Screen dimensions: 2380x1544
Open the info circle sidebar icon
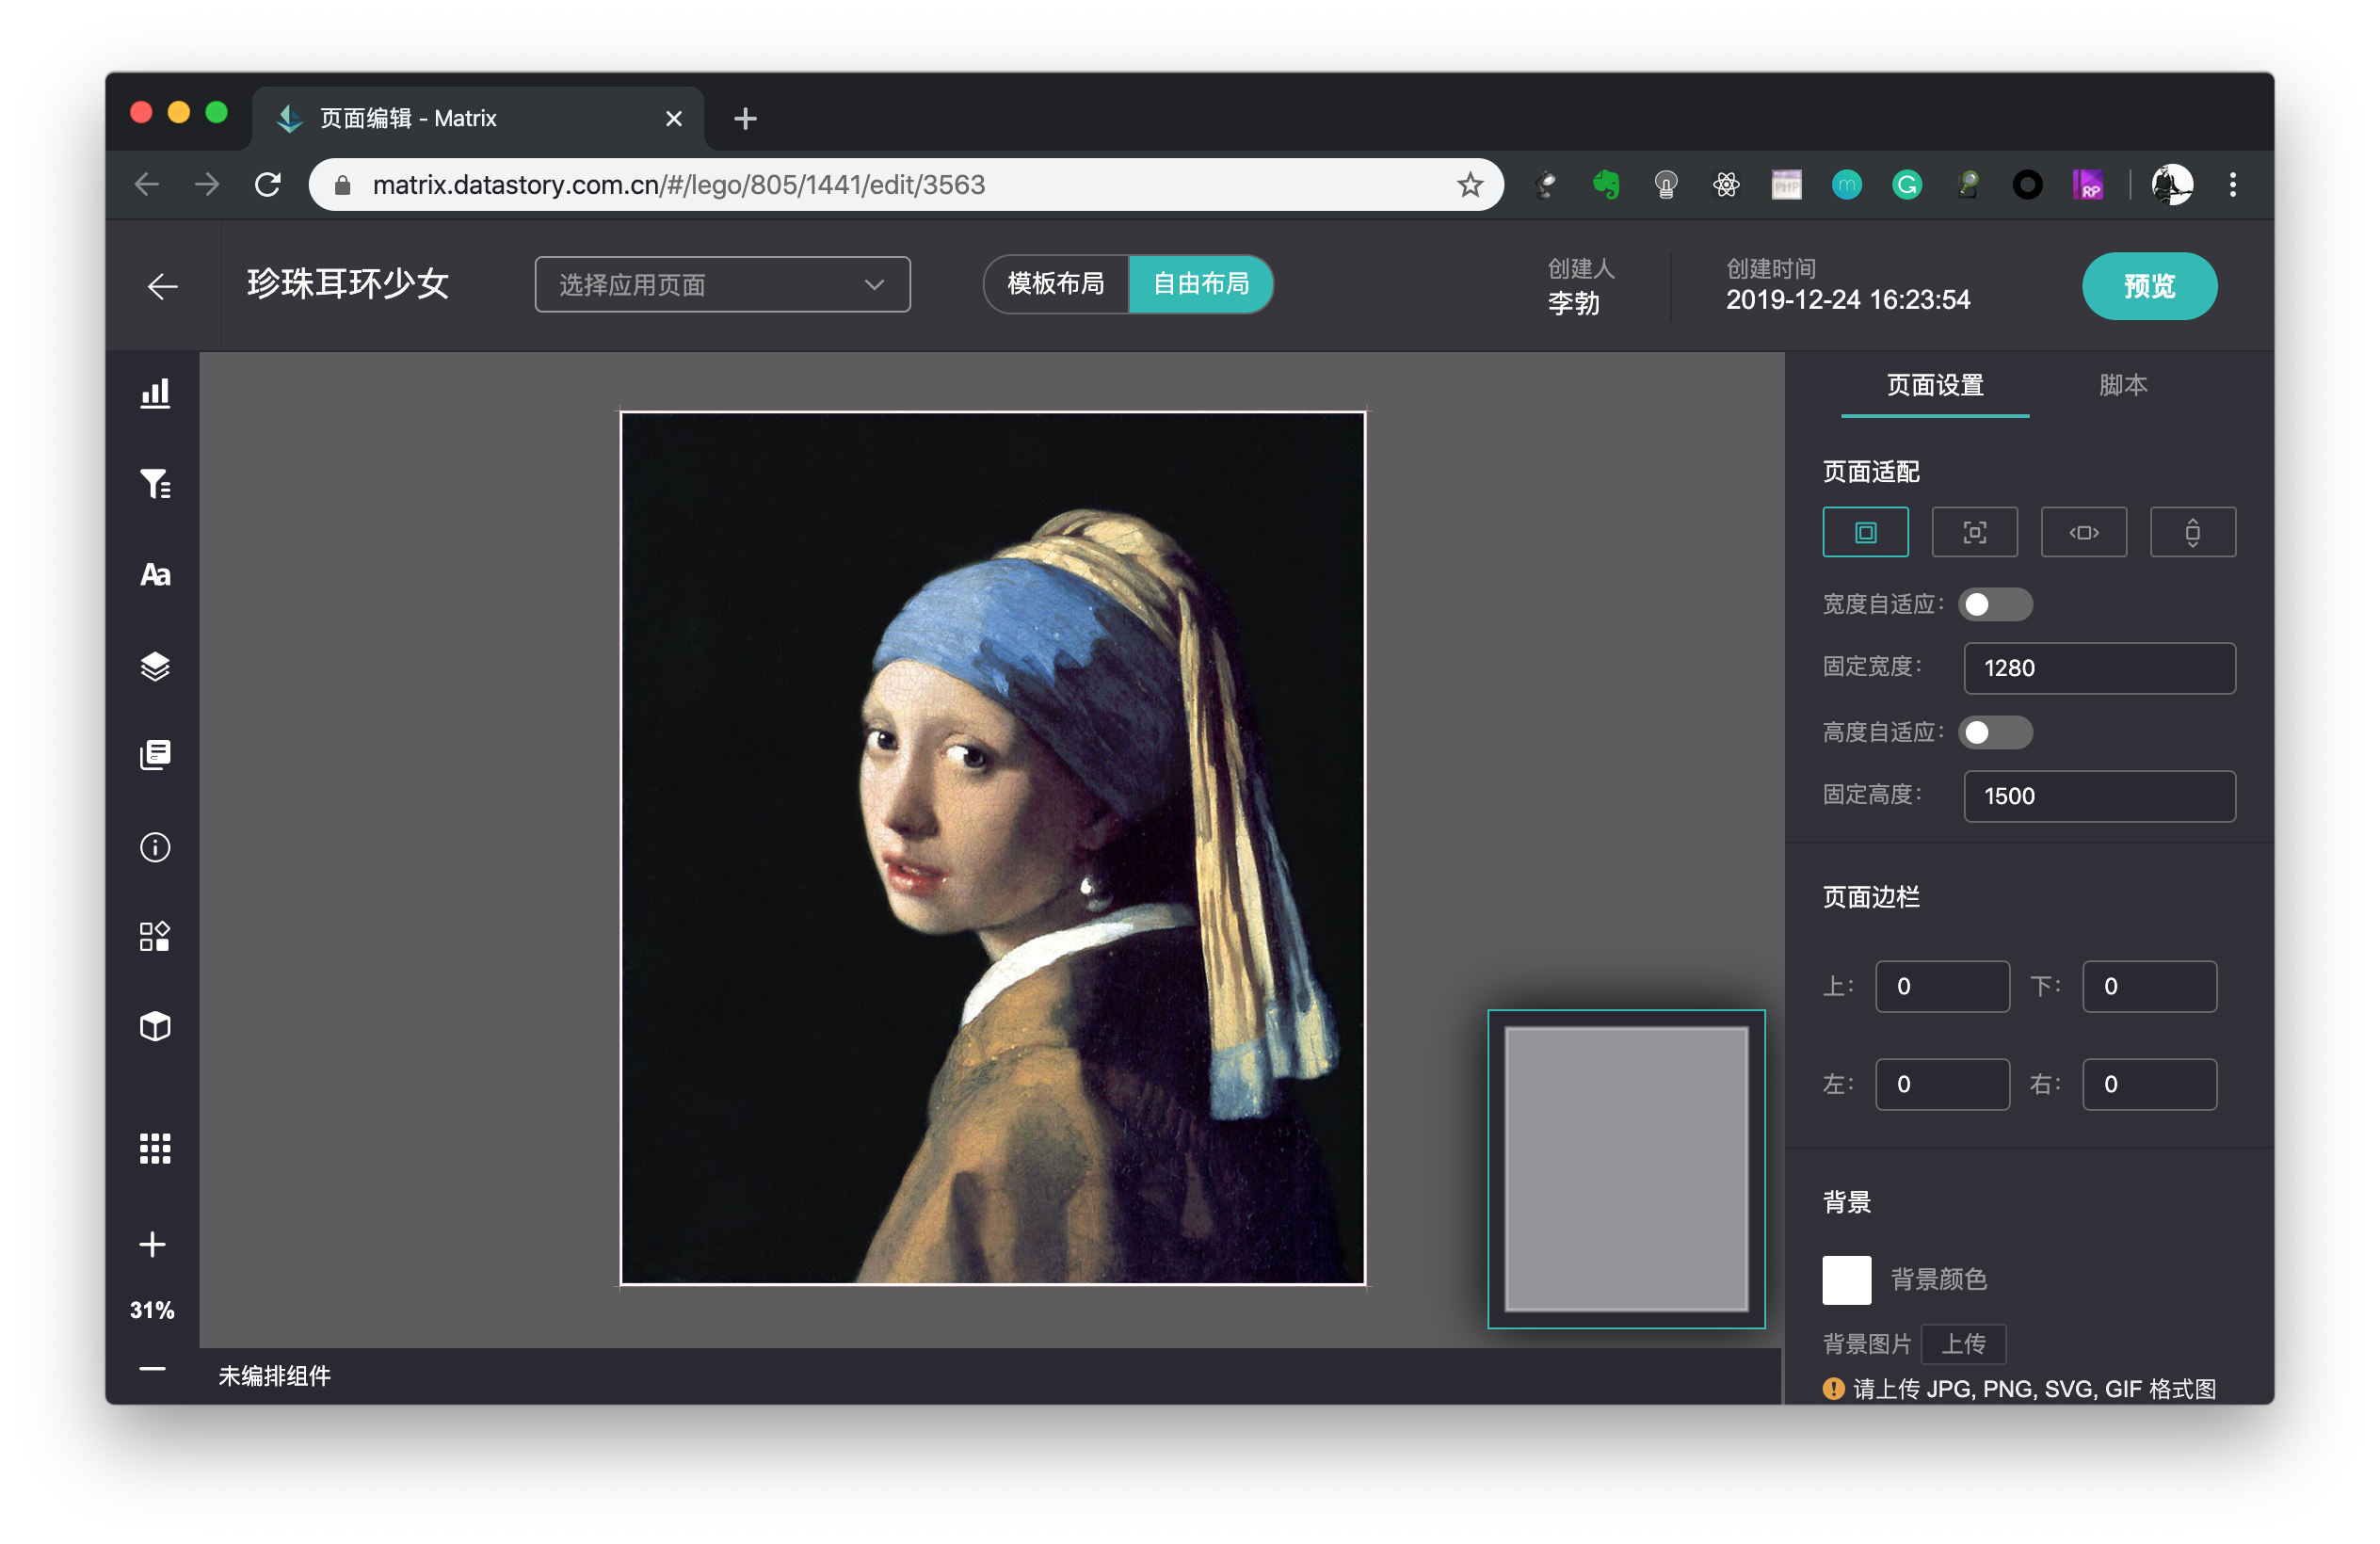154,847
